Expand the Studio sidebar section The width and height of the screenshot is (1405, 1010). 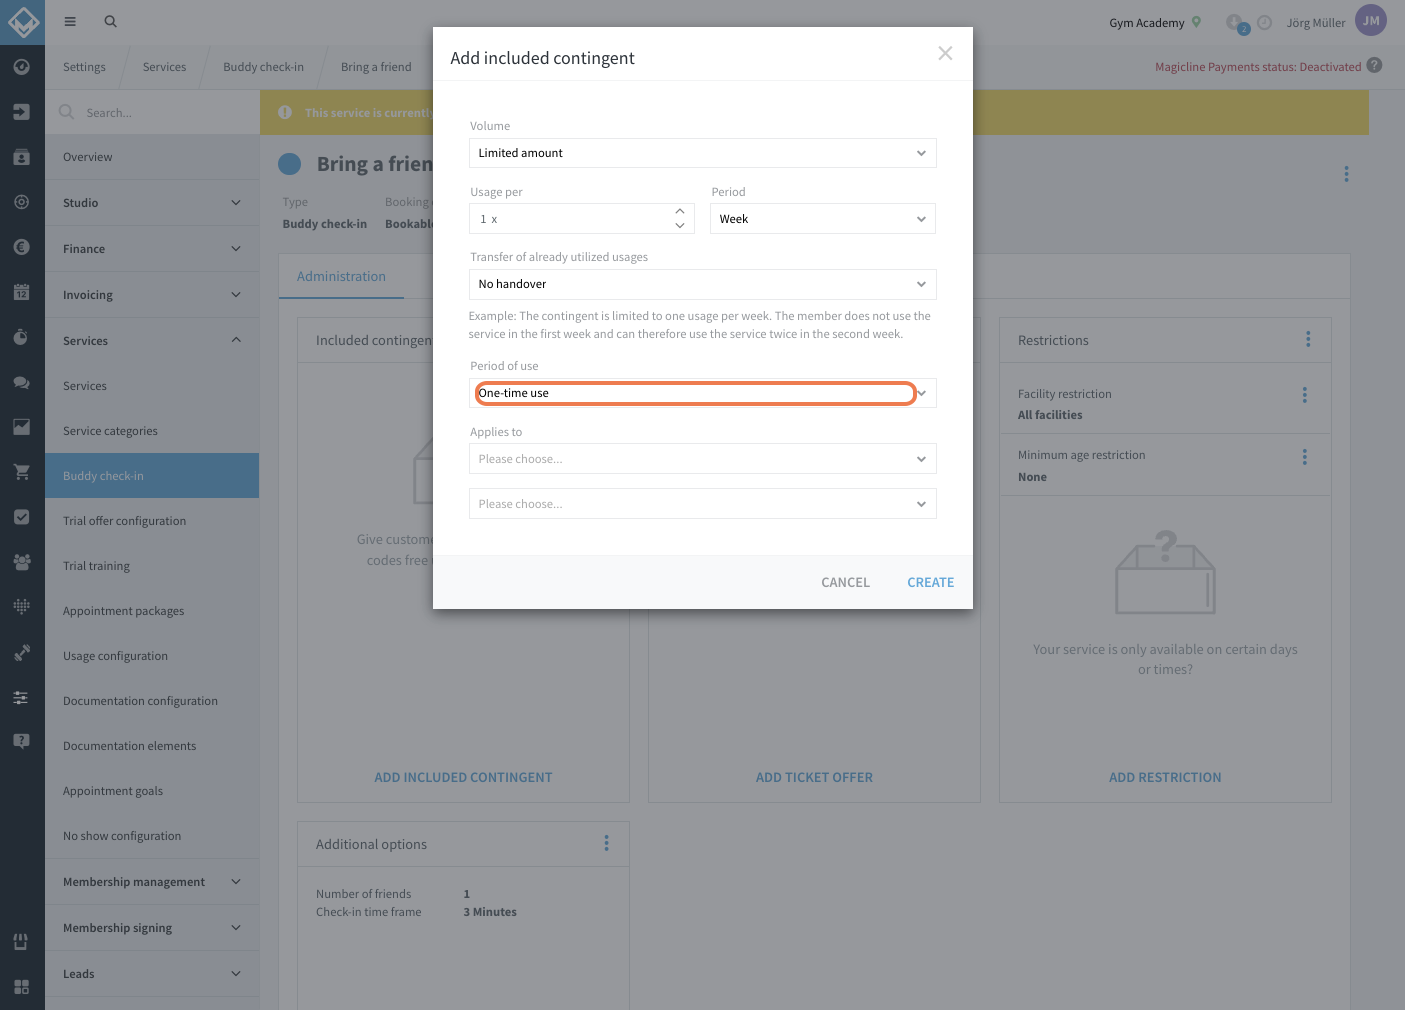click(152, 203)
